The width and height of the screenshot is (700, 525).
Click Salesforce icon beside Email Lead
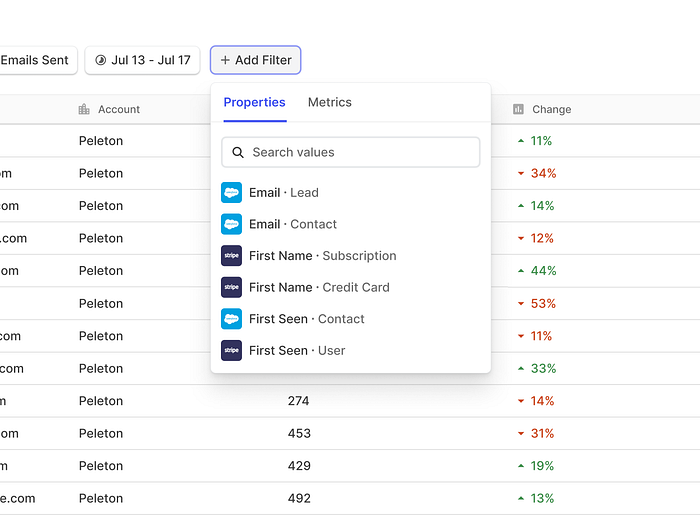tap(231, 192)
